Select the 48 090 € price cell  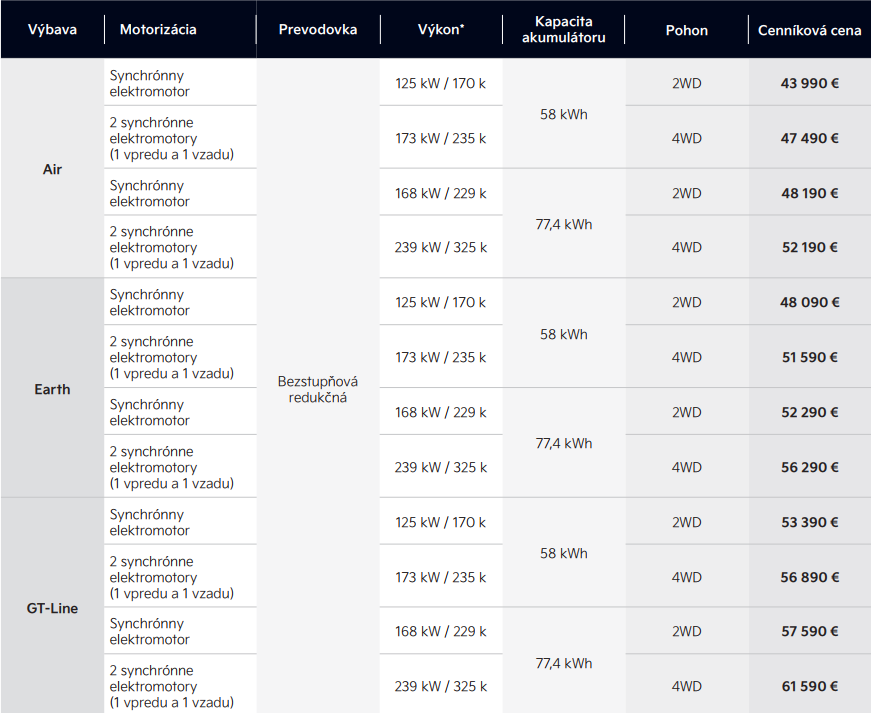[x=810, y=302]
